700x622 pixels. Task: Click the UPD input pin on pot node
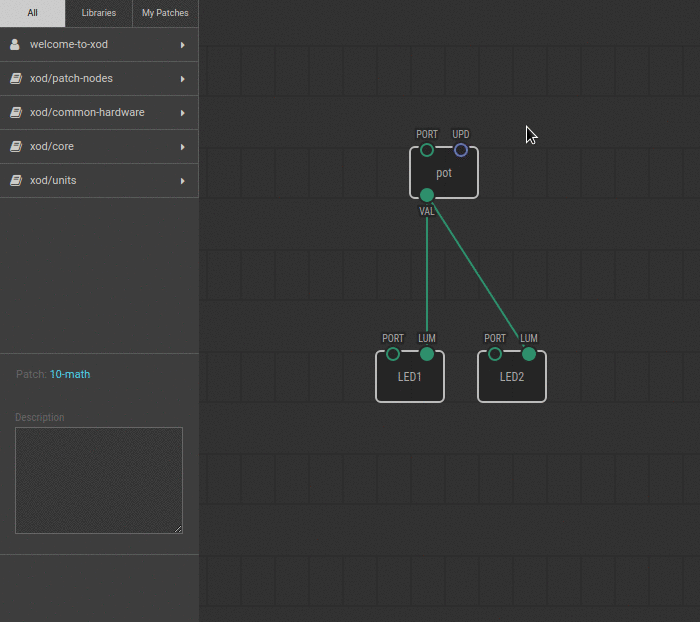click(x=461, y=150)
